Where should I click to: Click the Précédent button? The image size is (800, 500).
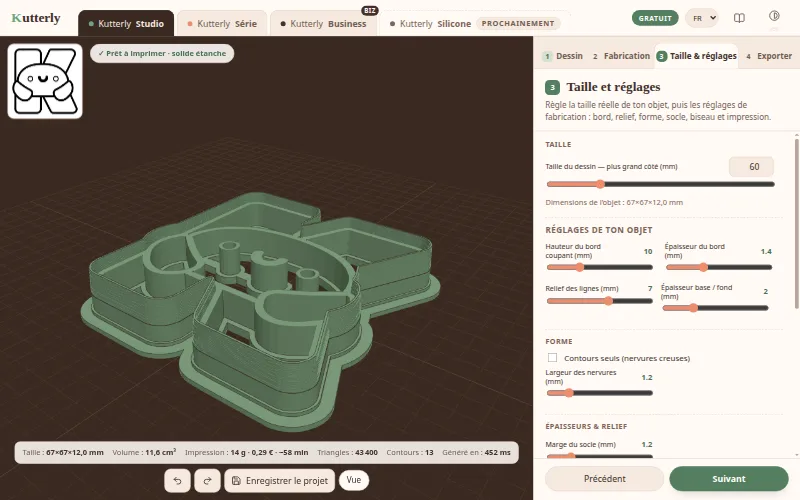604,479
